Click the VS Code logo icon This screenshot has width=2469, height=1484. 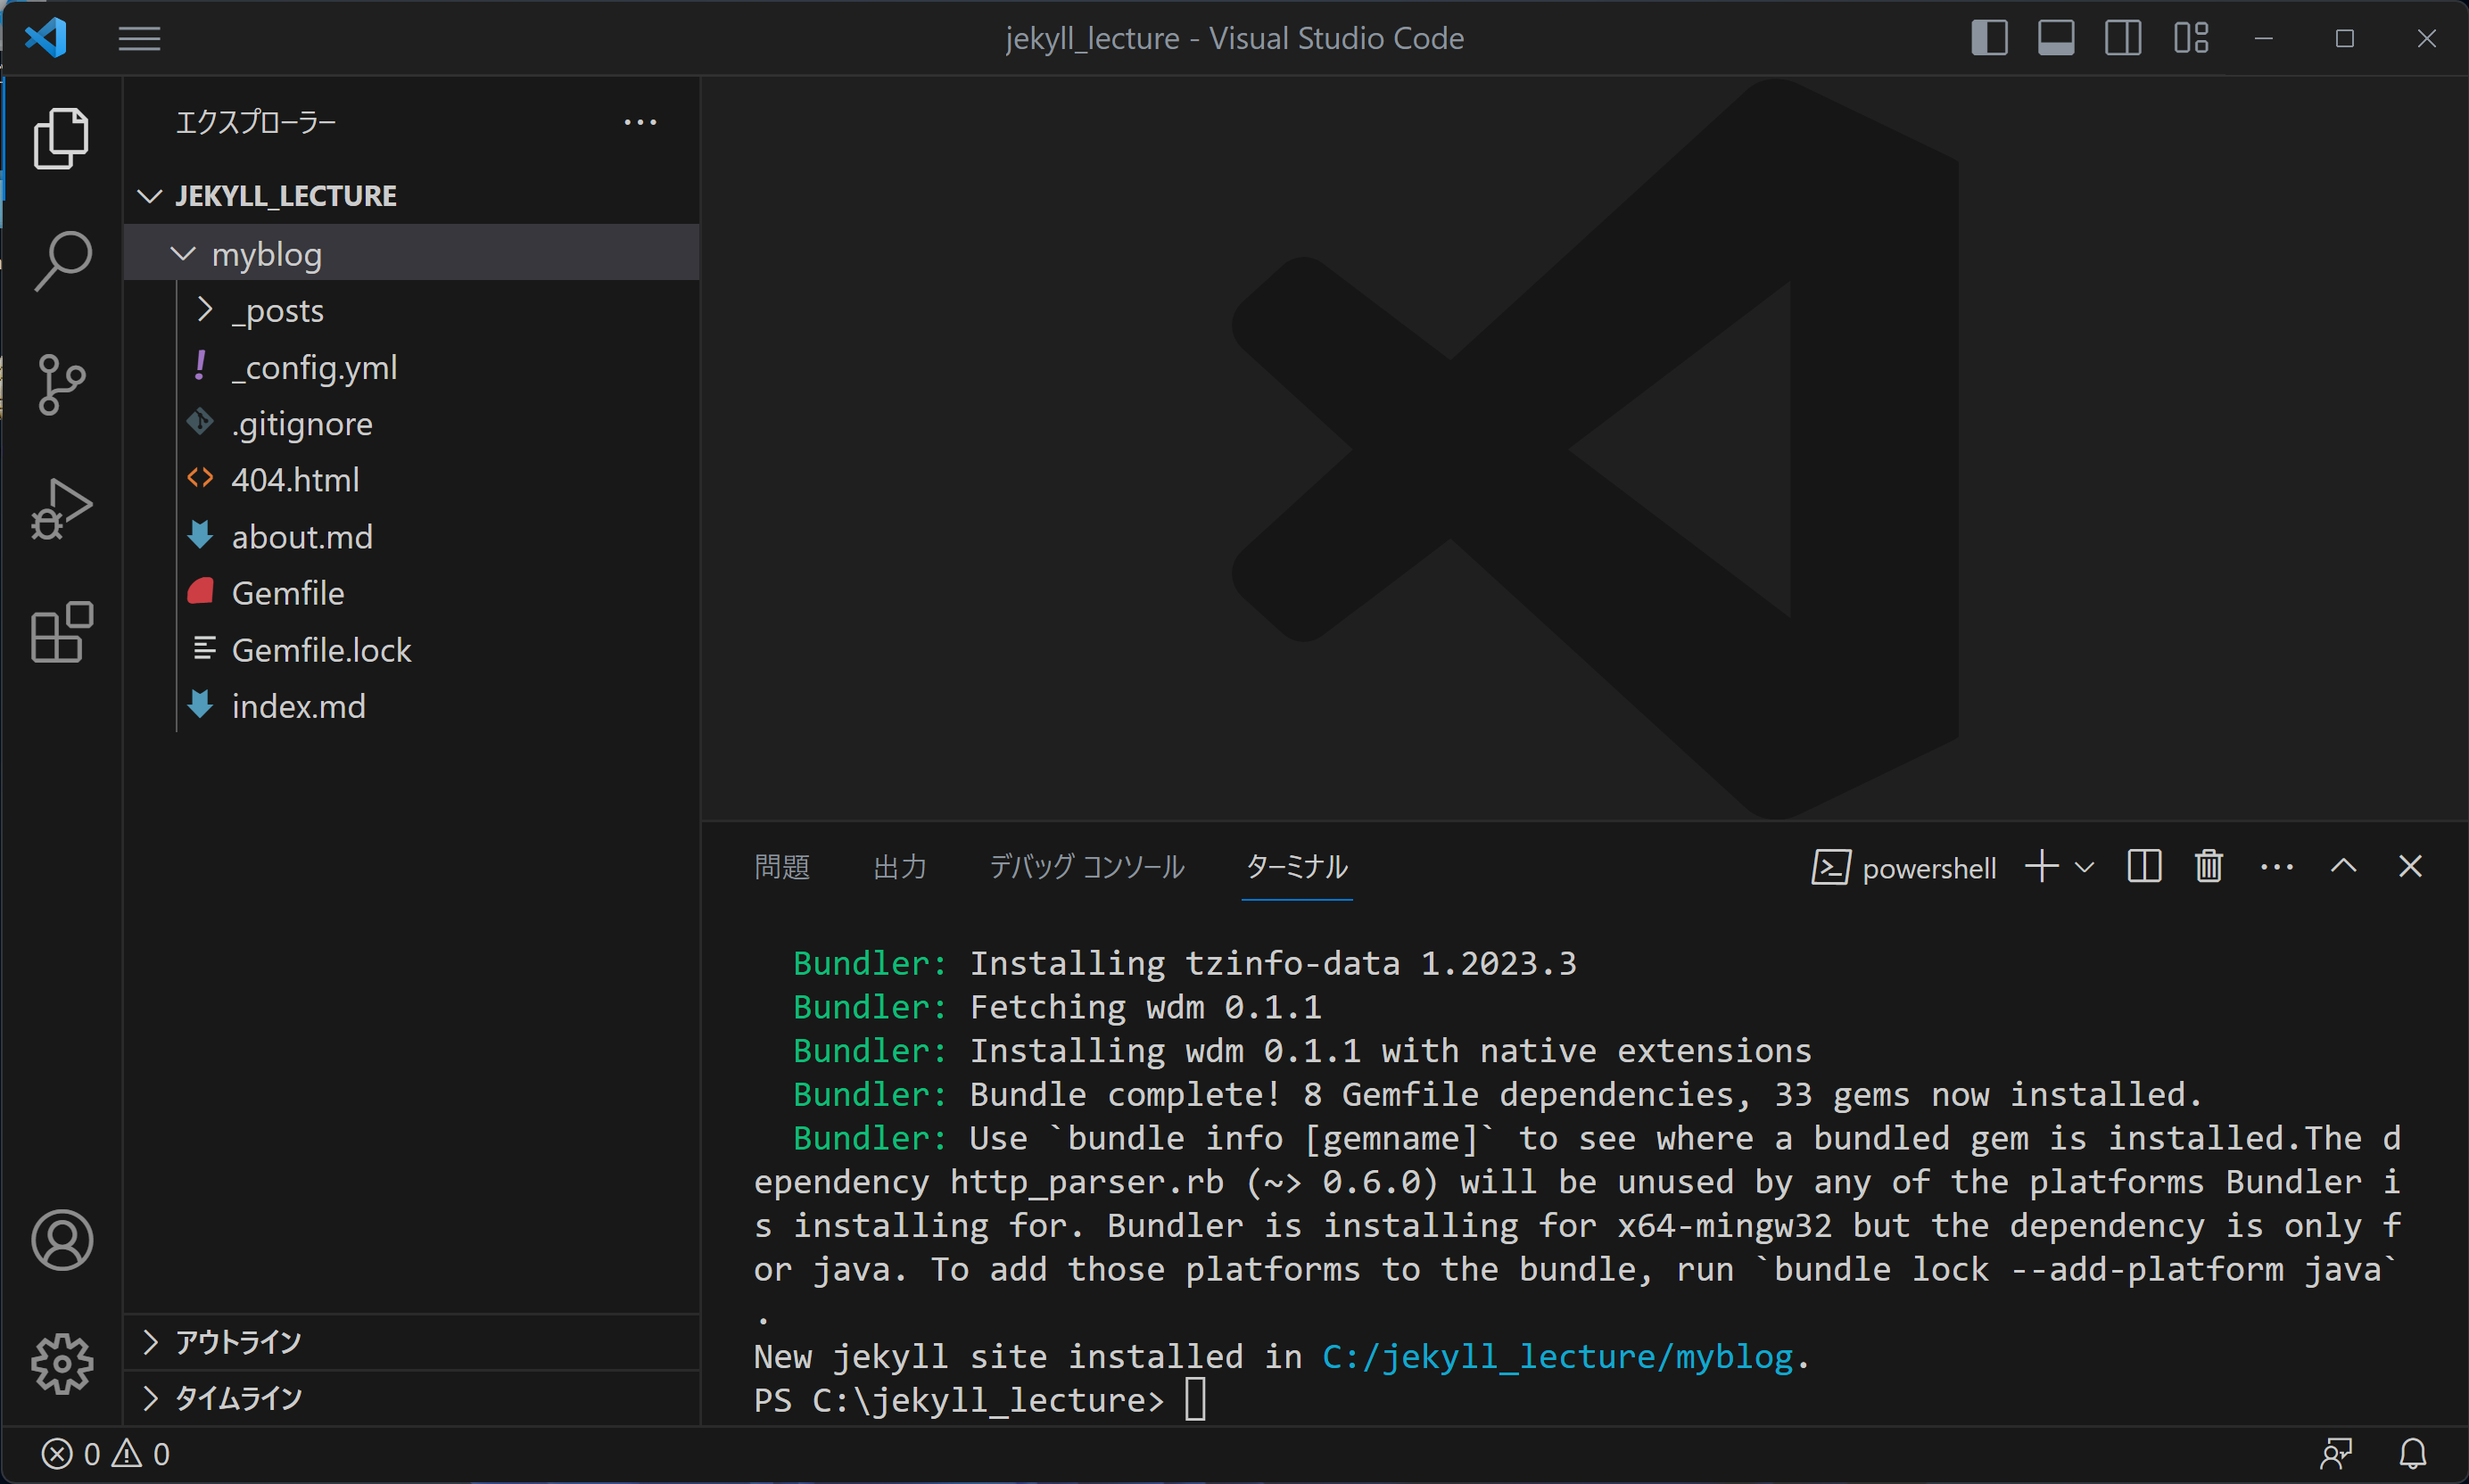tap(46, 38)
